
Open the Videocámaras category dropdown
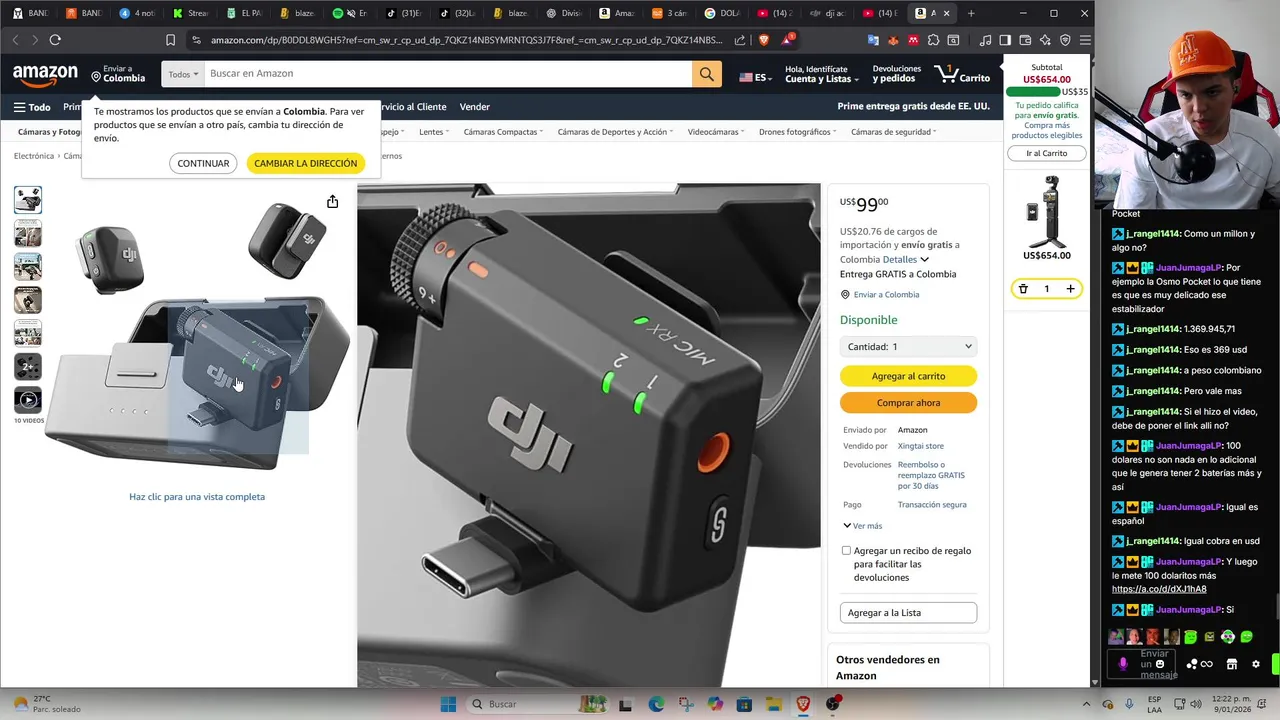715,132
